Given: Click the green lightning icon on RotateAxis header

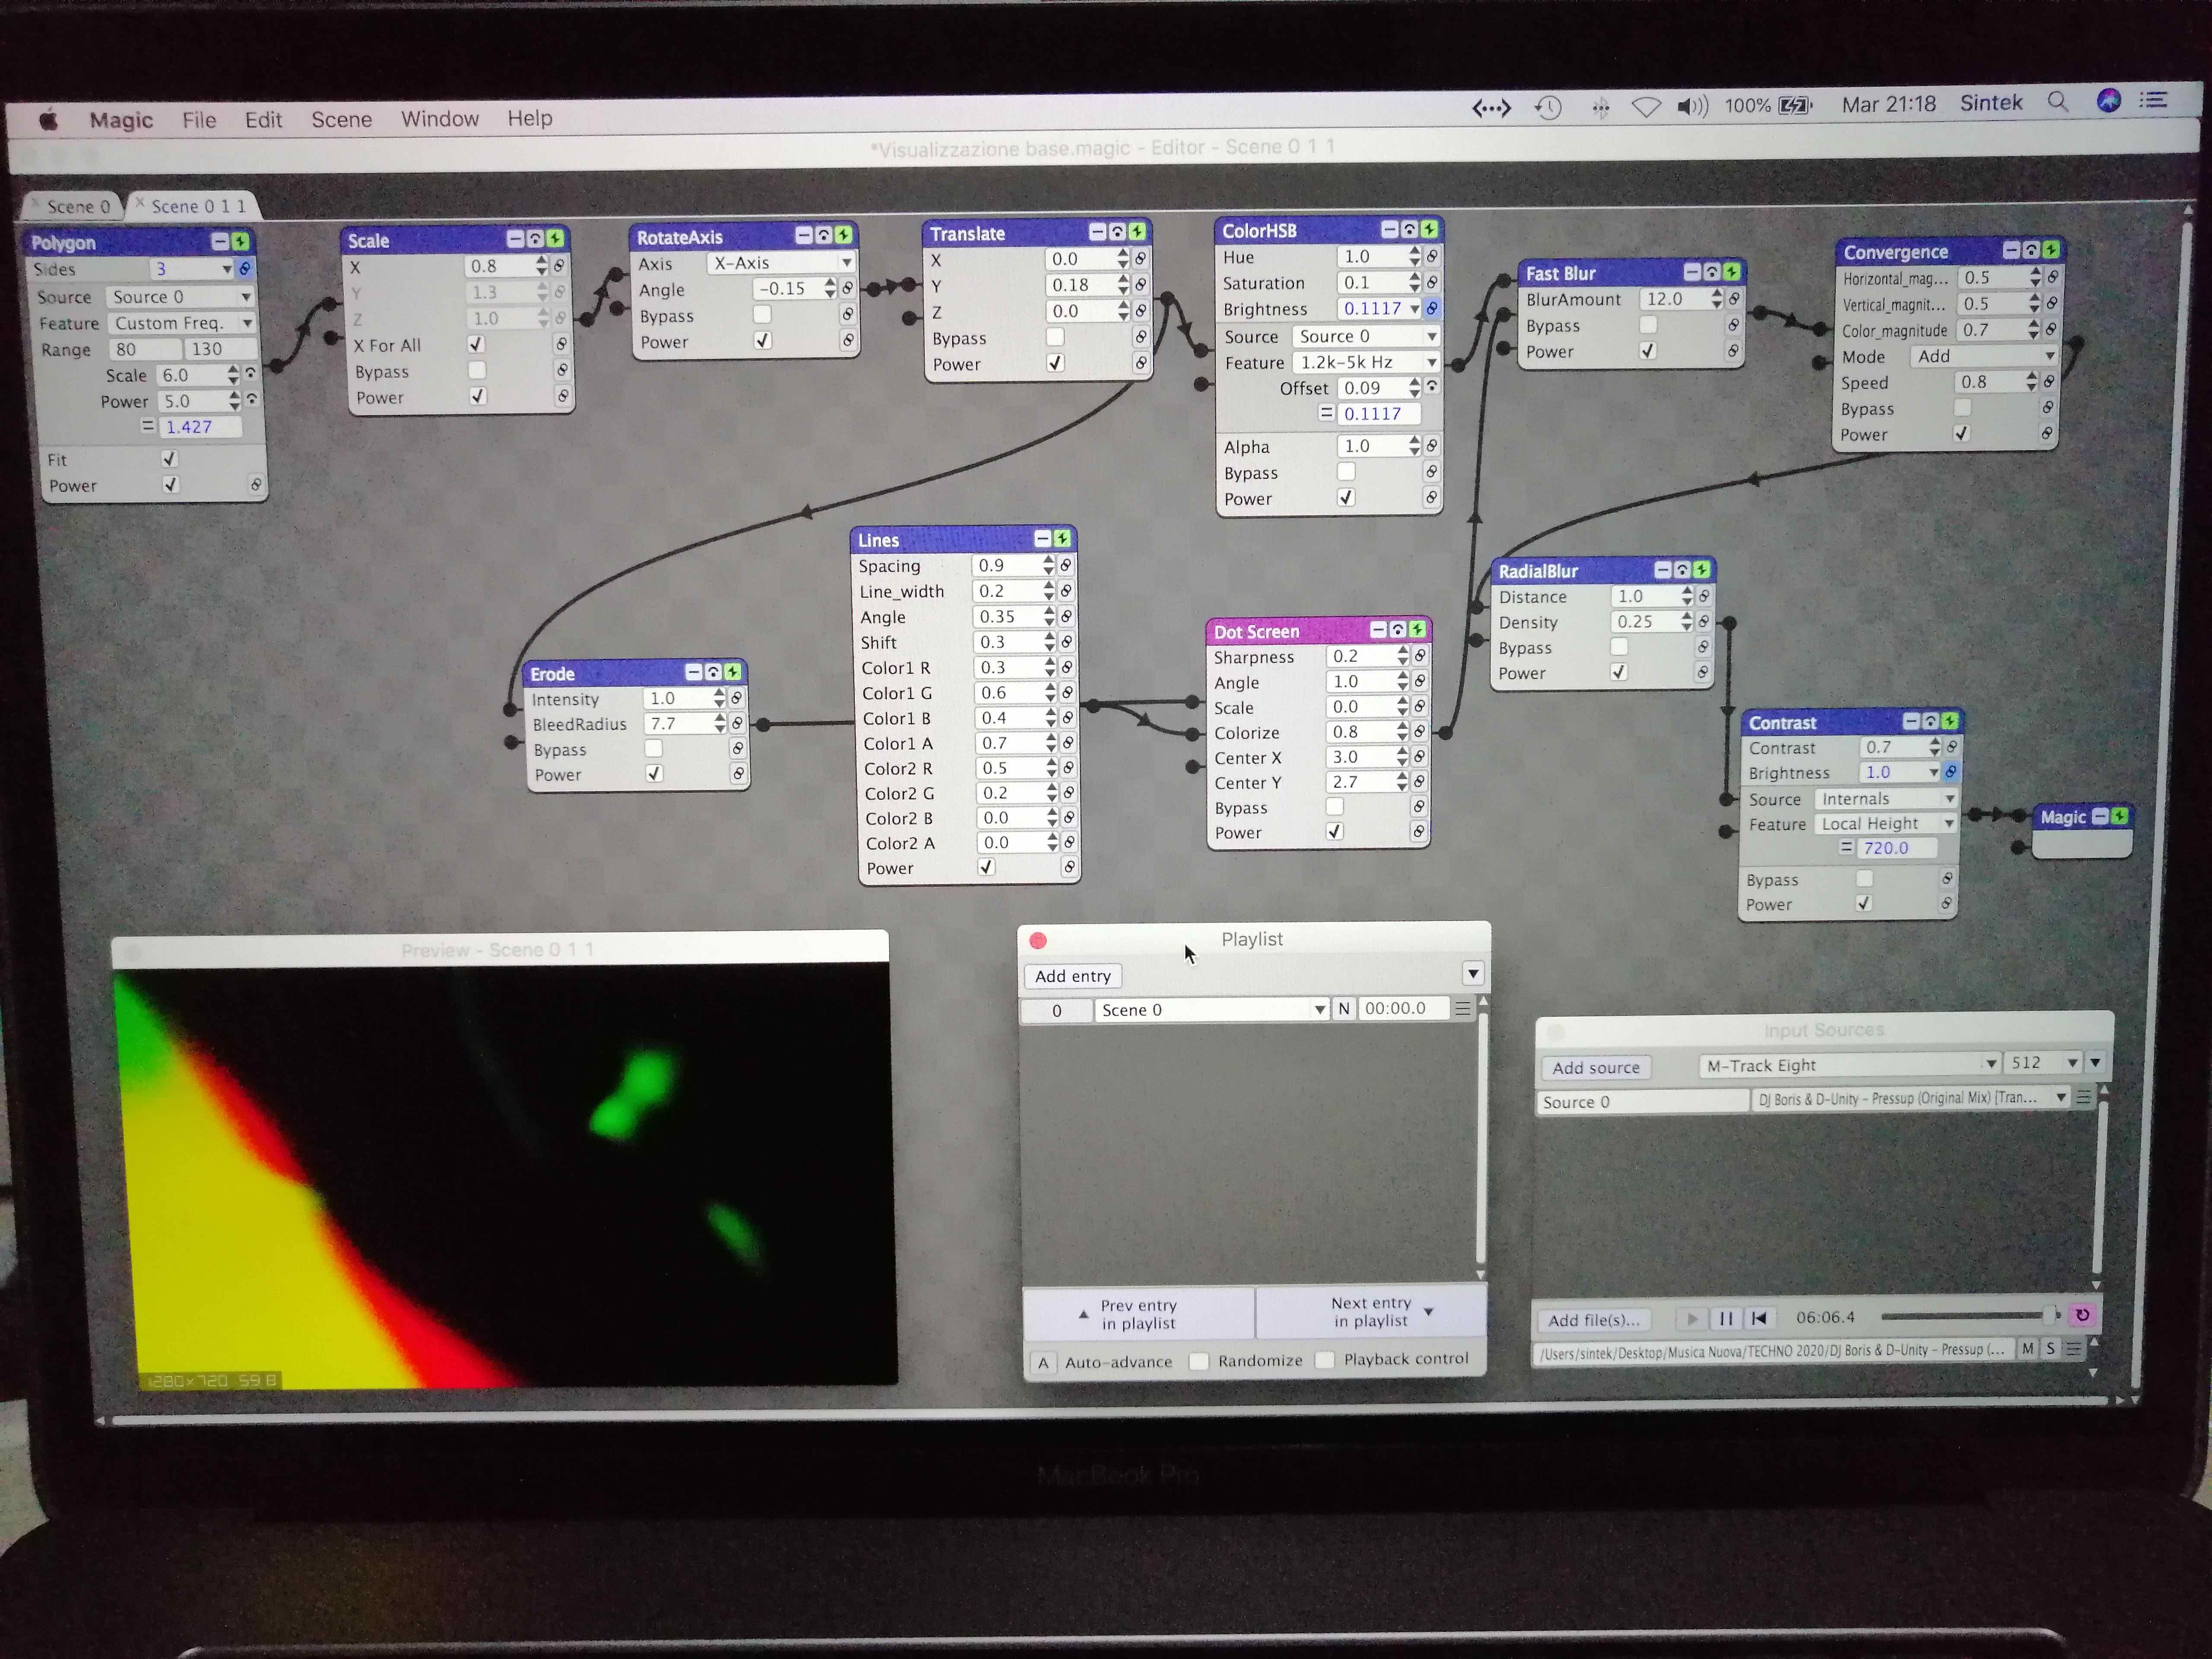Looking at the screenshot, I should [844, 235].
